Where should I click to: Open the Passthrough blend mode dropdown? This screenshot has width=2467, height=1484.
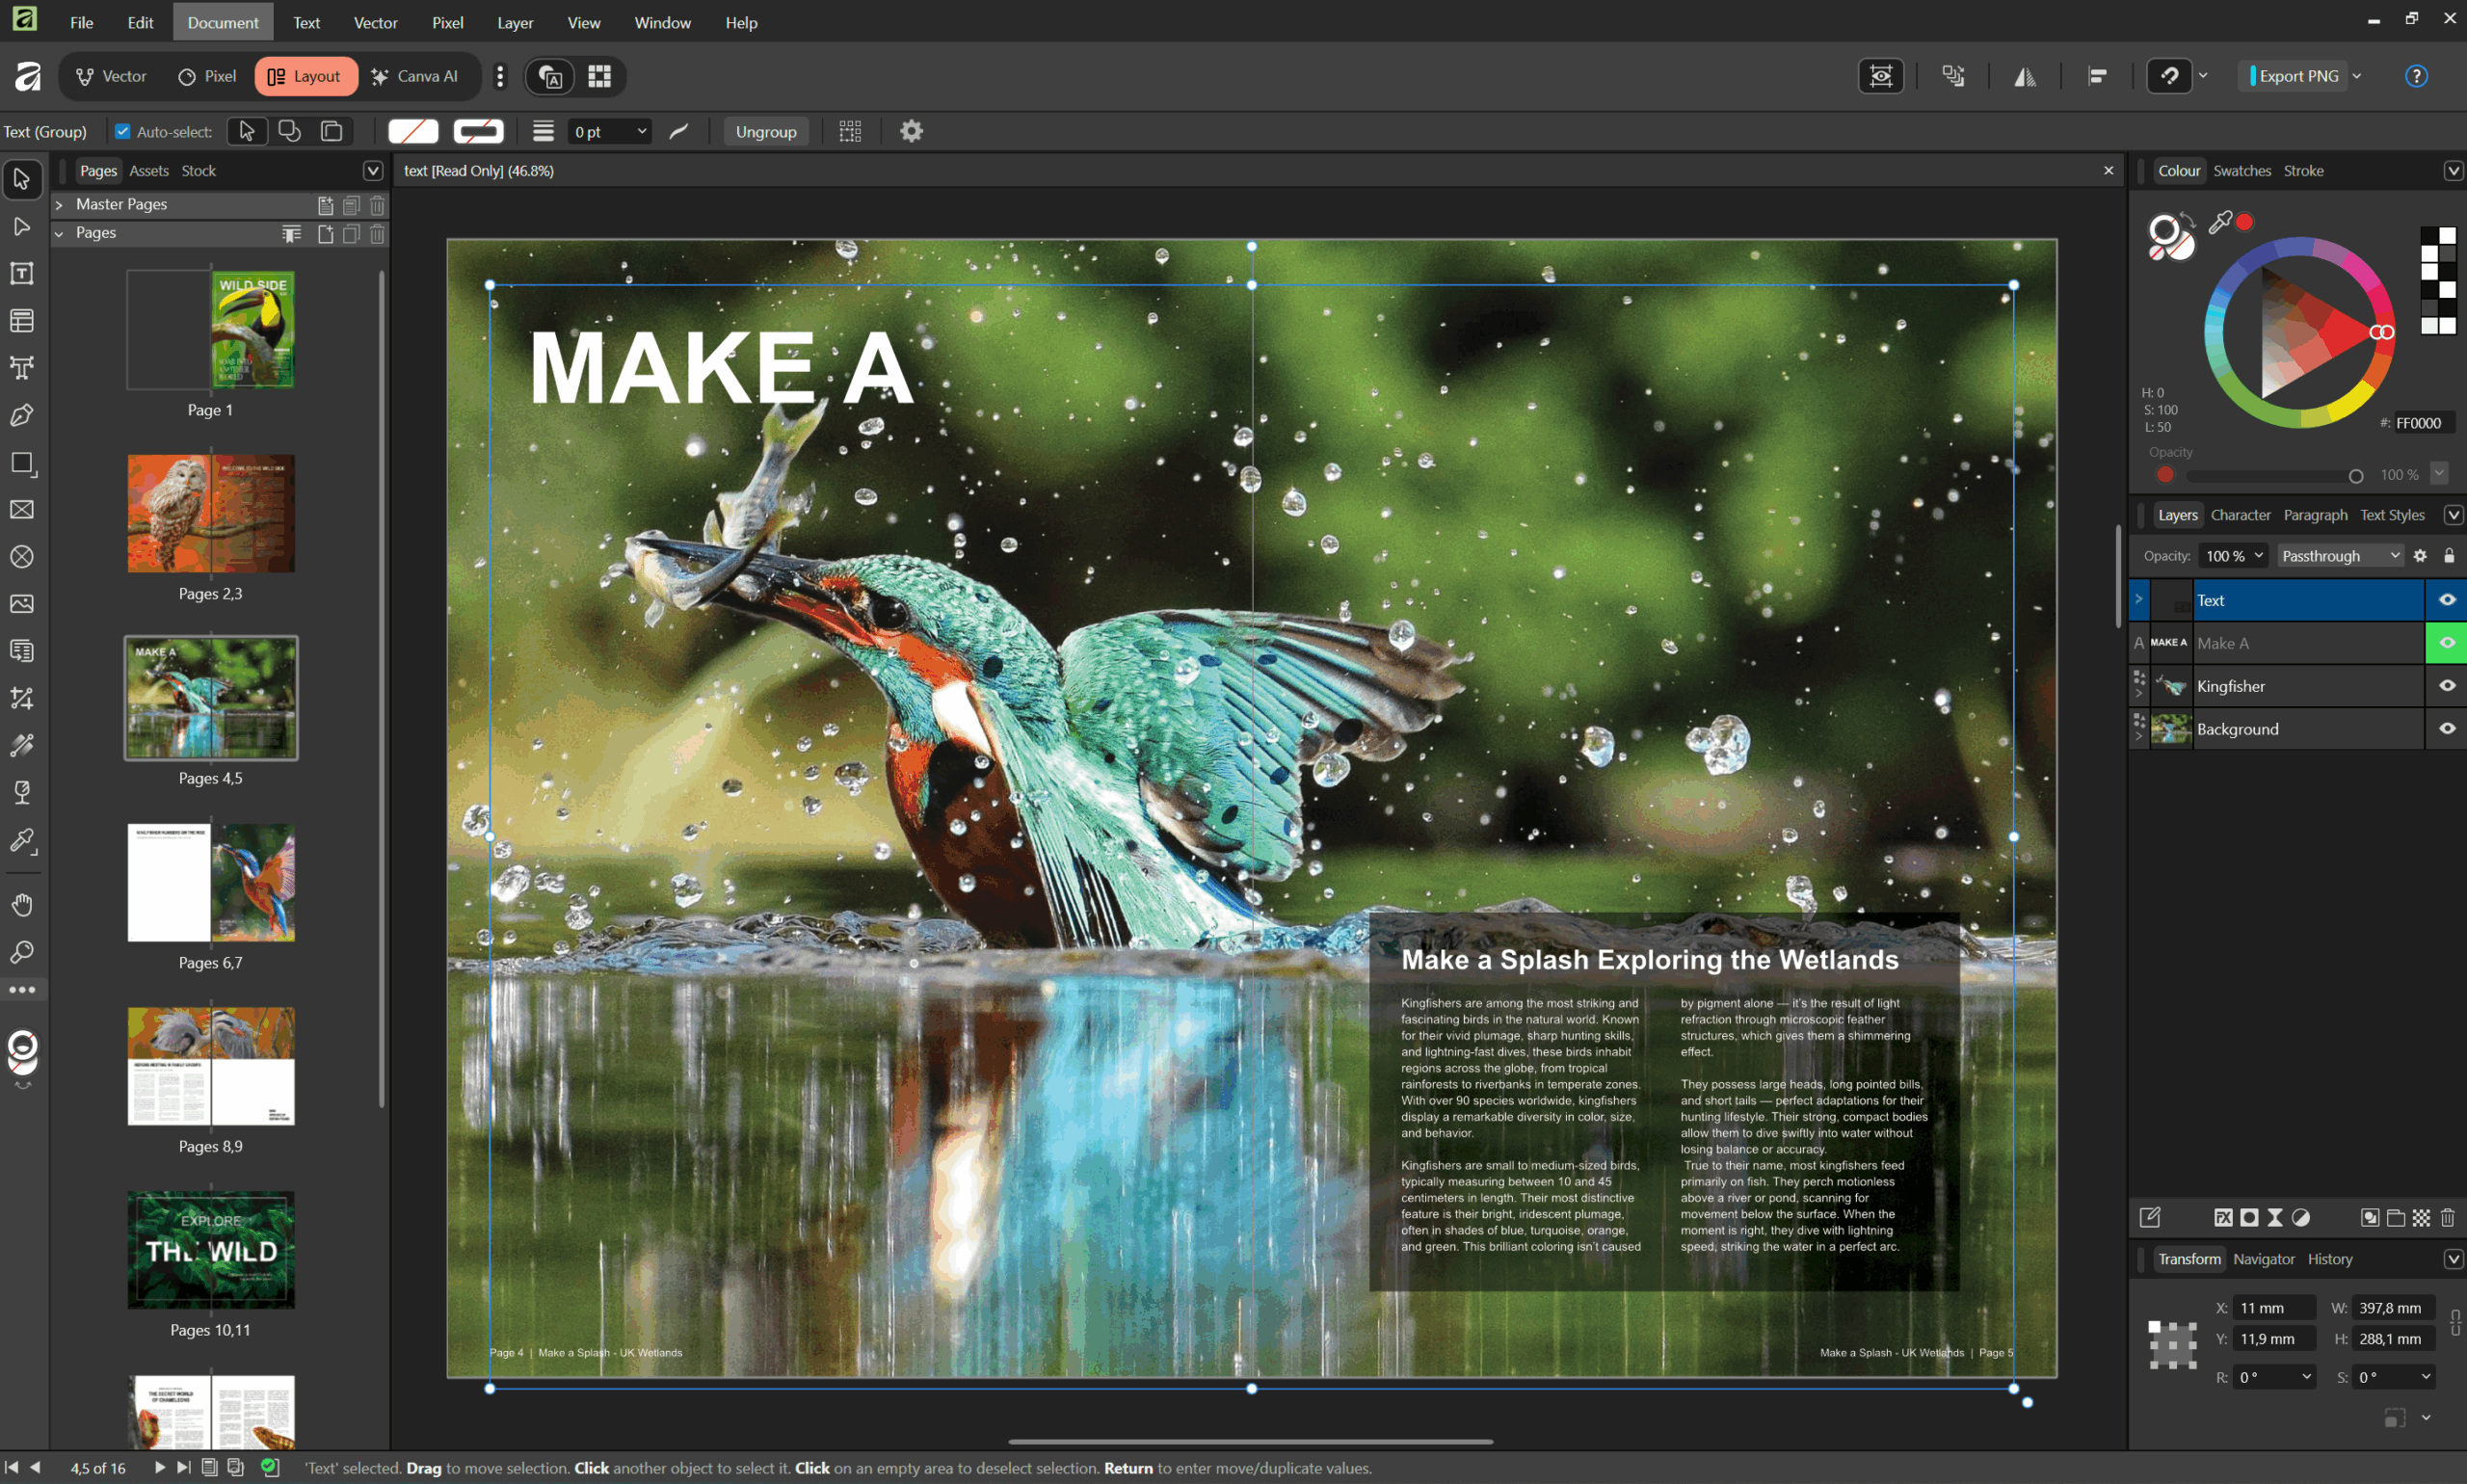(2340, 556)
